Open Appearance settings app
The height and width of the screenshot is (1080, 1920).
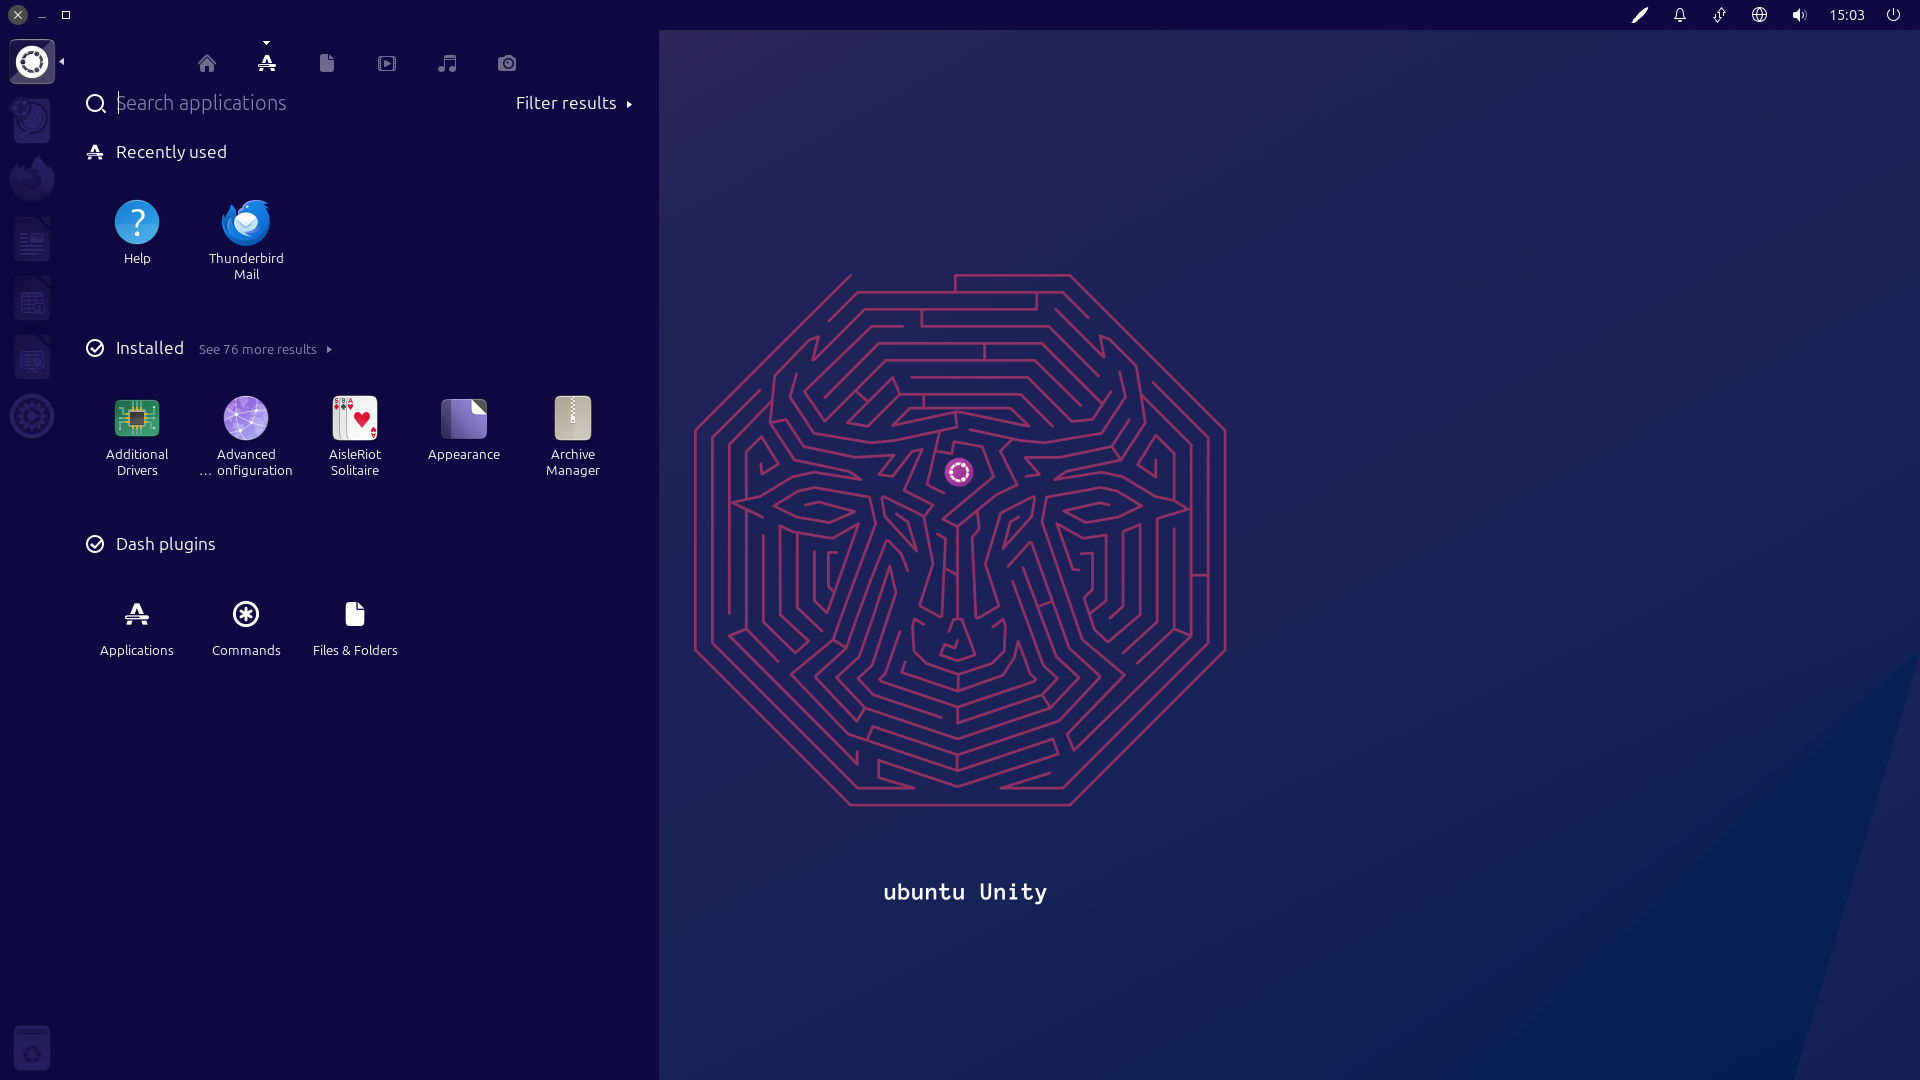(x=464, y=429)
